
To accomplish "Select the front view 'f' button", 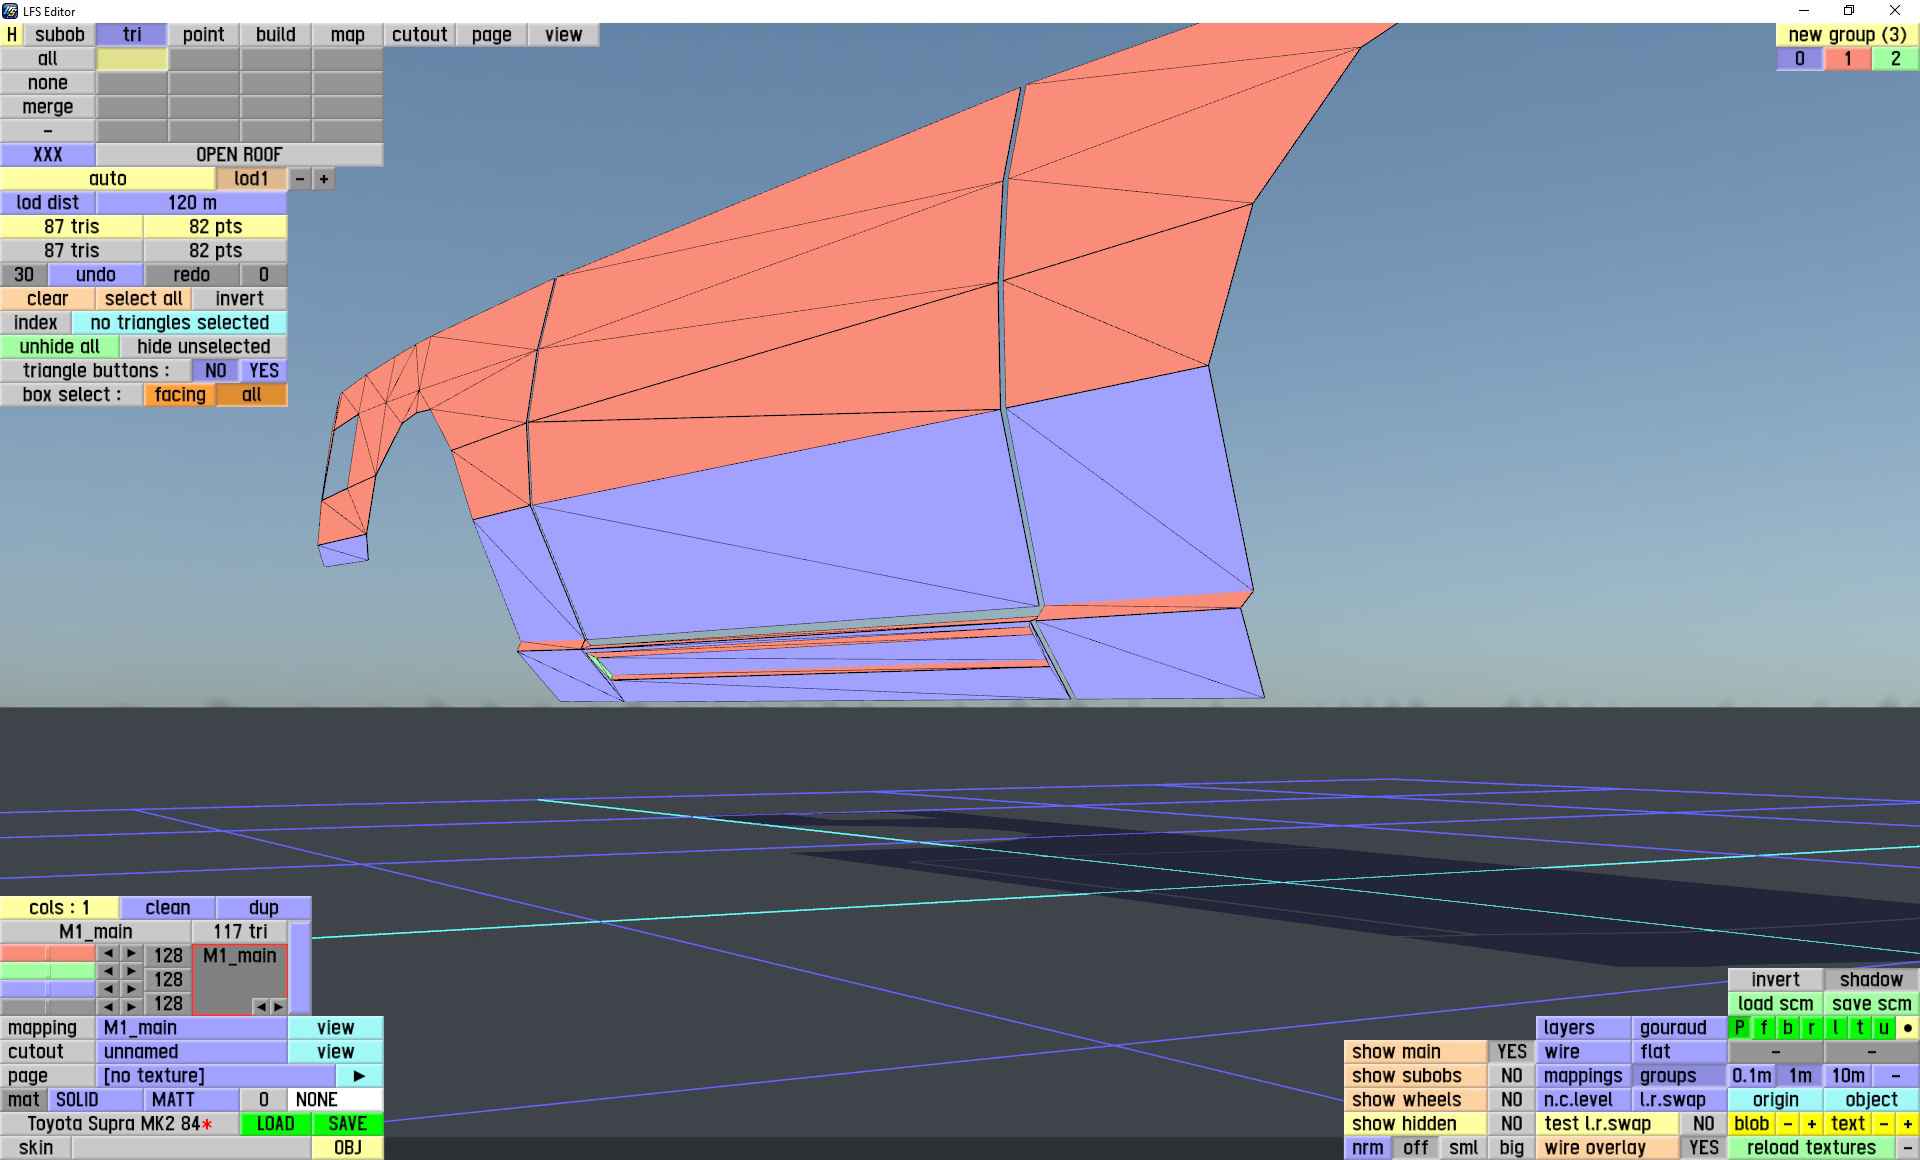I will point(1763,1028).
